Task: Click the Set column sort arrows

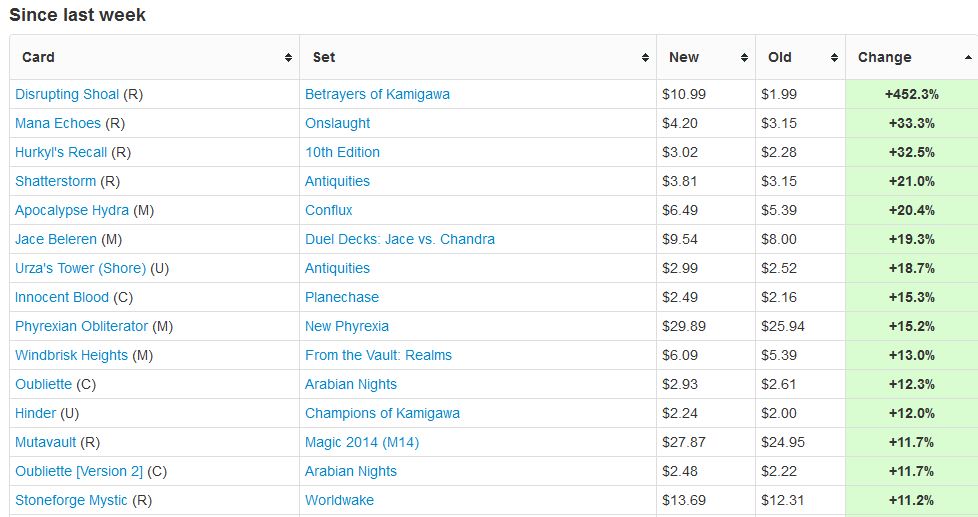Action: [x=645, y=58]
